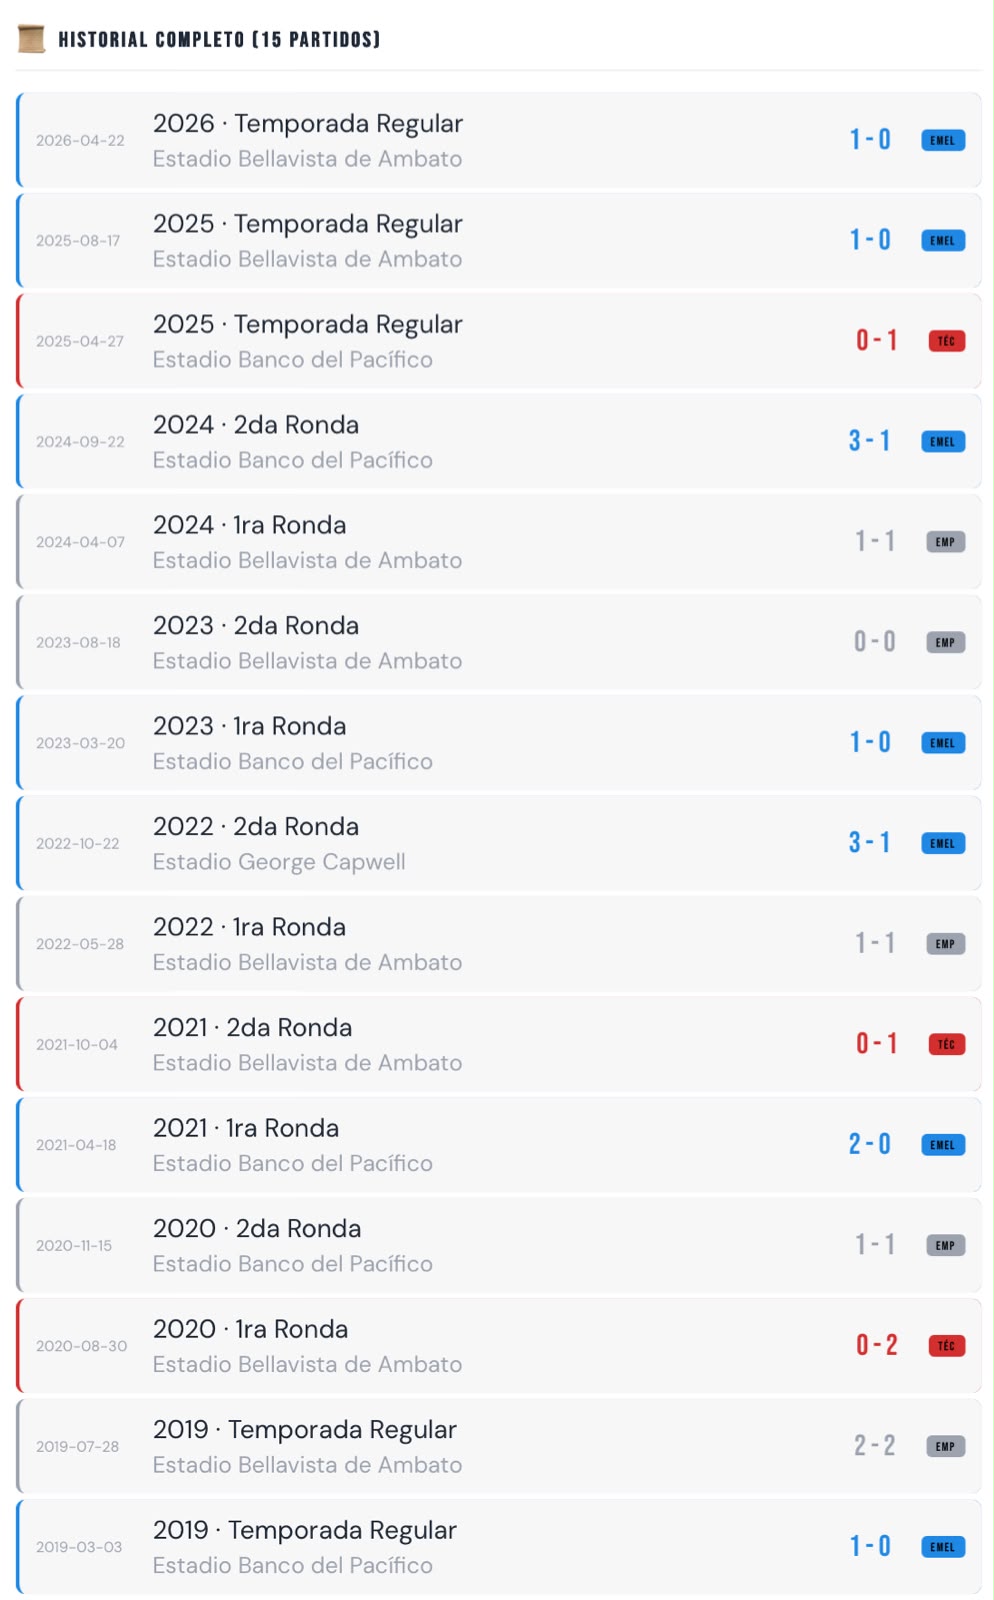
Task: Select the 2021 2da Ronda match row
Action: 498,1044
